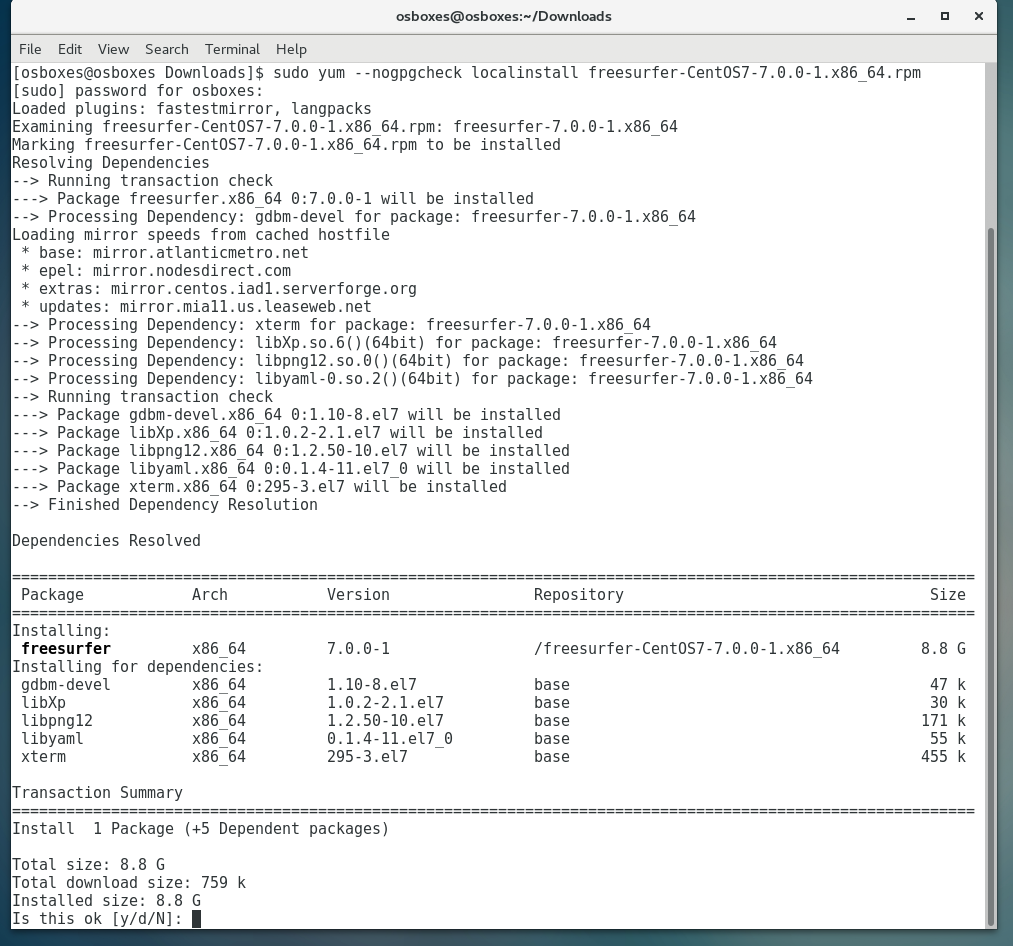Open the Search menu
The height and width of the screenshot is (946, 1013).
(x=166, y=49)
